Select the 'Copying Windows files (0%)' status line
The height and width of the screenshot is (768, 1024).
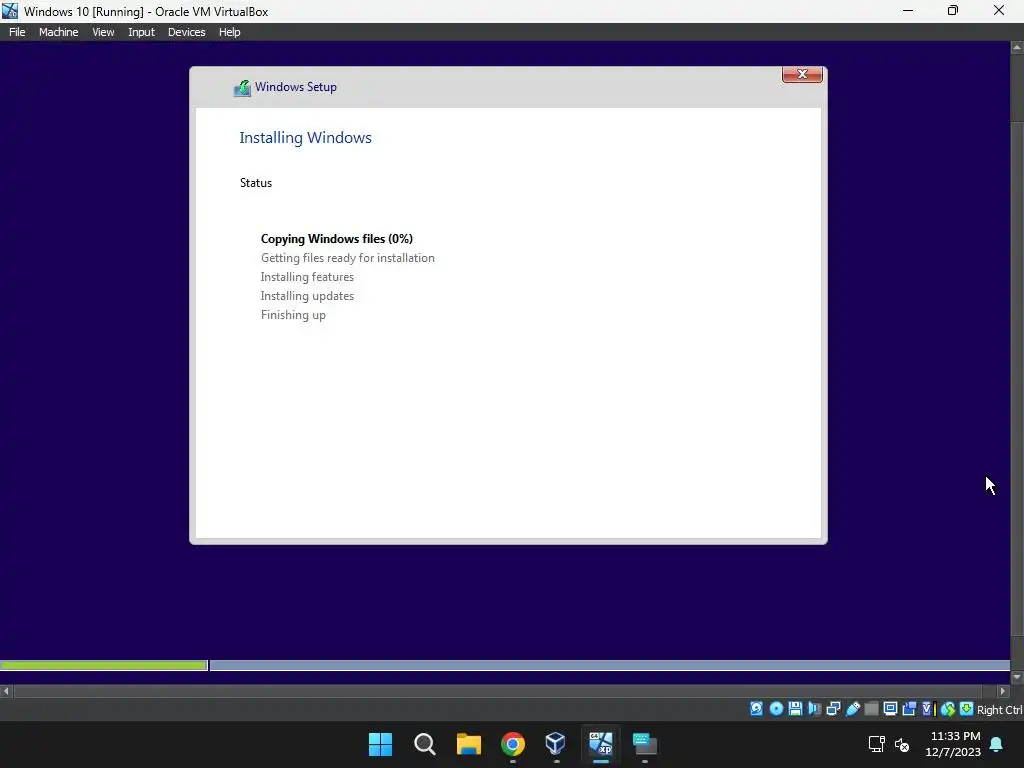pyautogui.click(x=336, y=239)
